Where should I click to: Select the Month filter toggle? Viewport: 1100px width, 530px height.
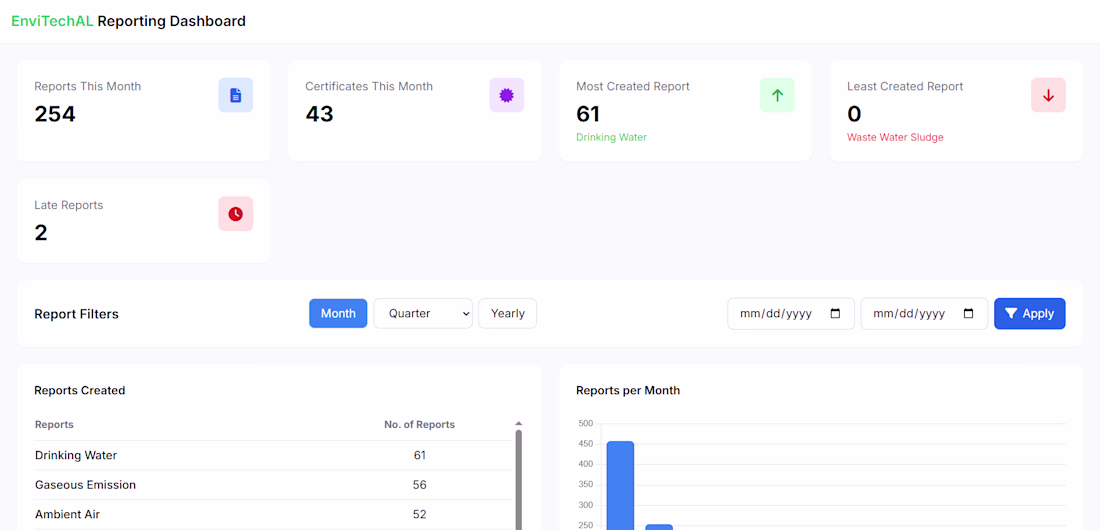338,314
